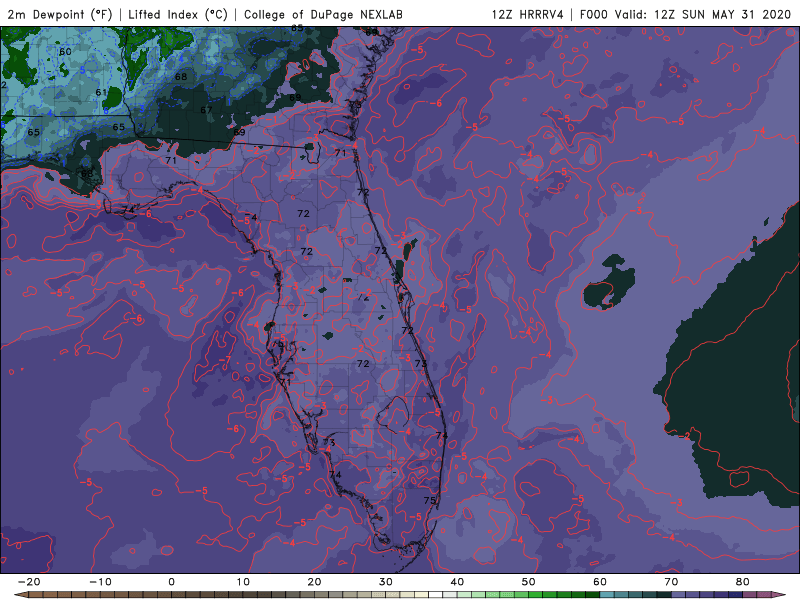Click the "30" color scale label
Screen dimensions: 800x600
(386, 582)
